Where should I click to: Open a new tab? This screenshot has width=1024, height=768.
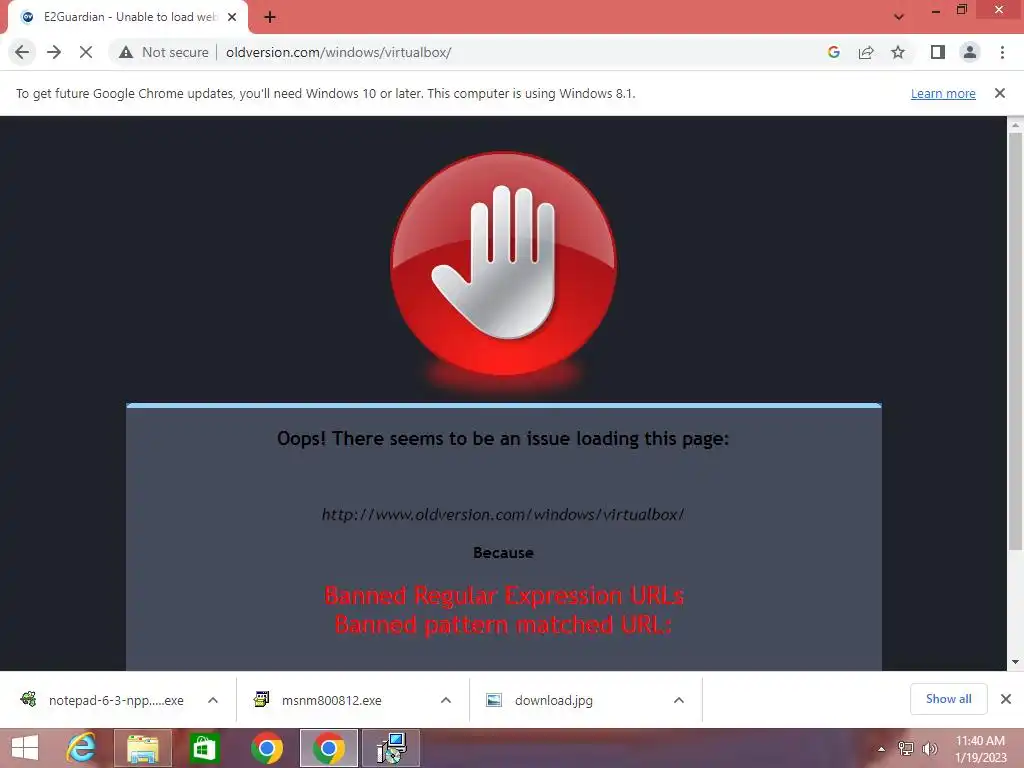[x=270, y=17]
